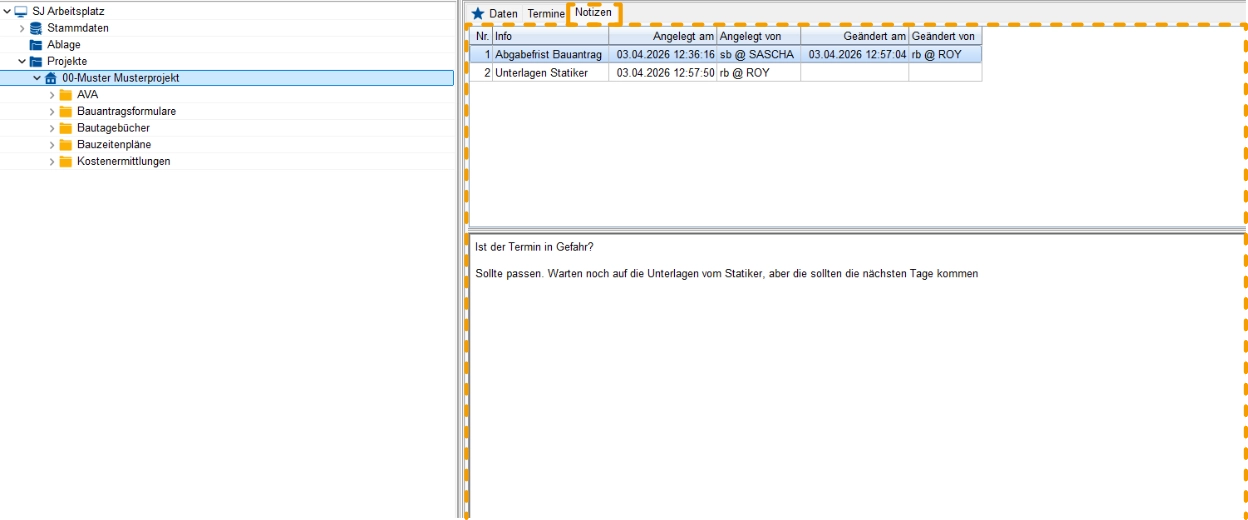Click the Kostenermittlungen folder icon
Viewport: 1248px width, 520px height.
click(x=66, y=161)
